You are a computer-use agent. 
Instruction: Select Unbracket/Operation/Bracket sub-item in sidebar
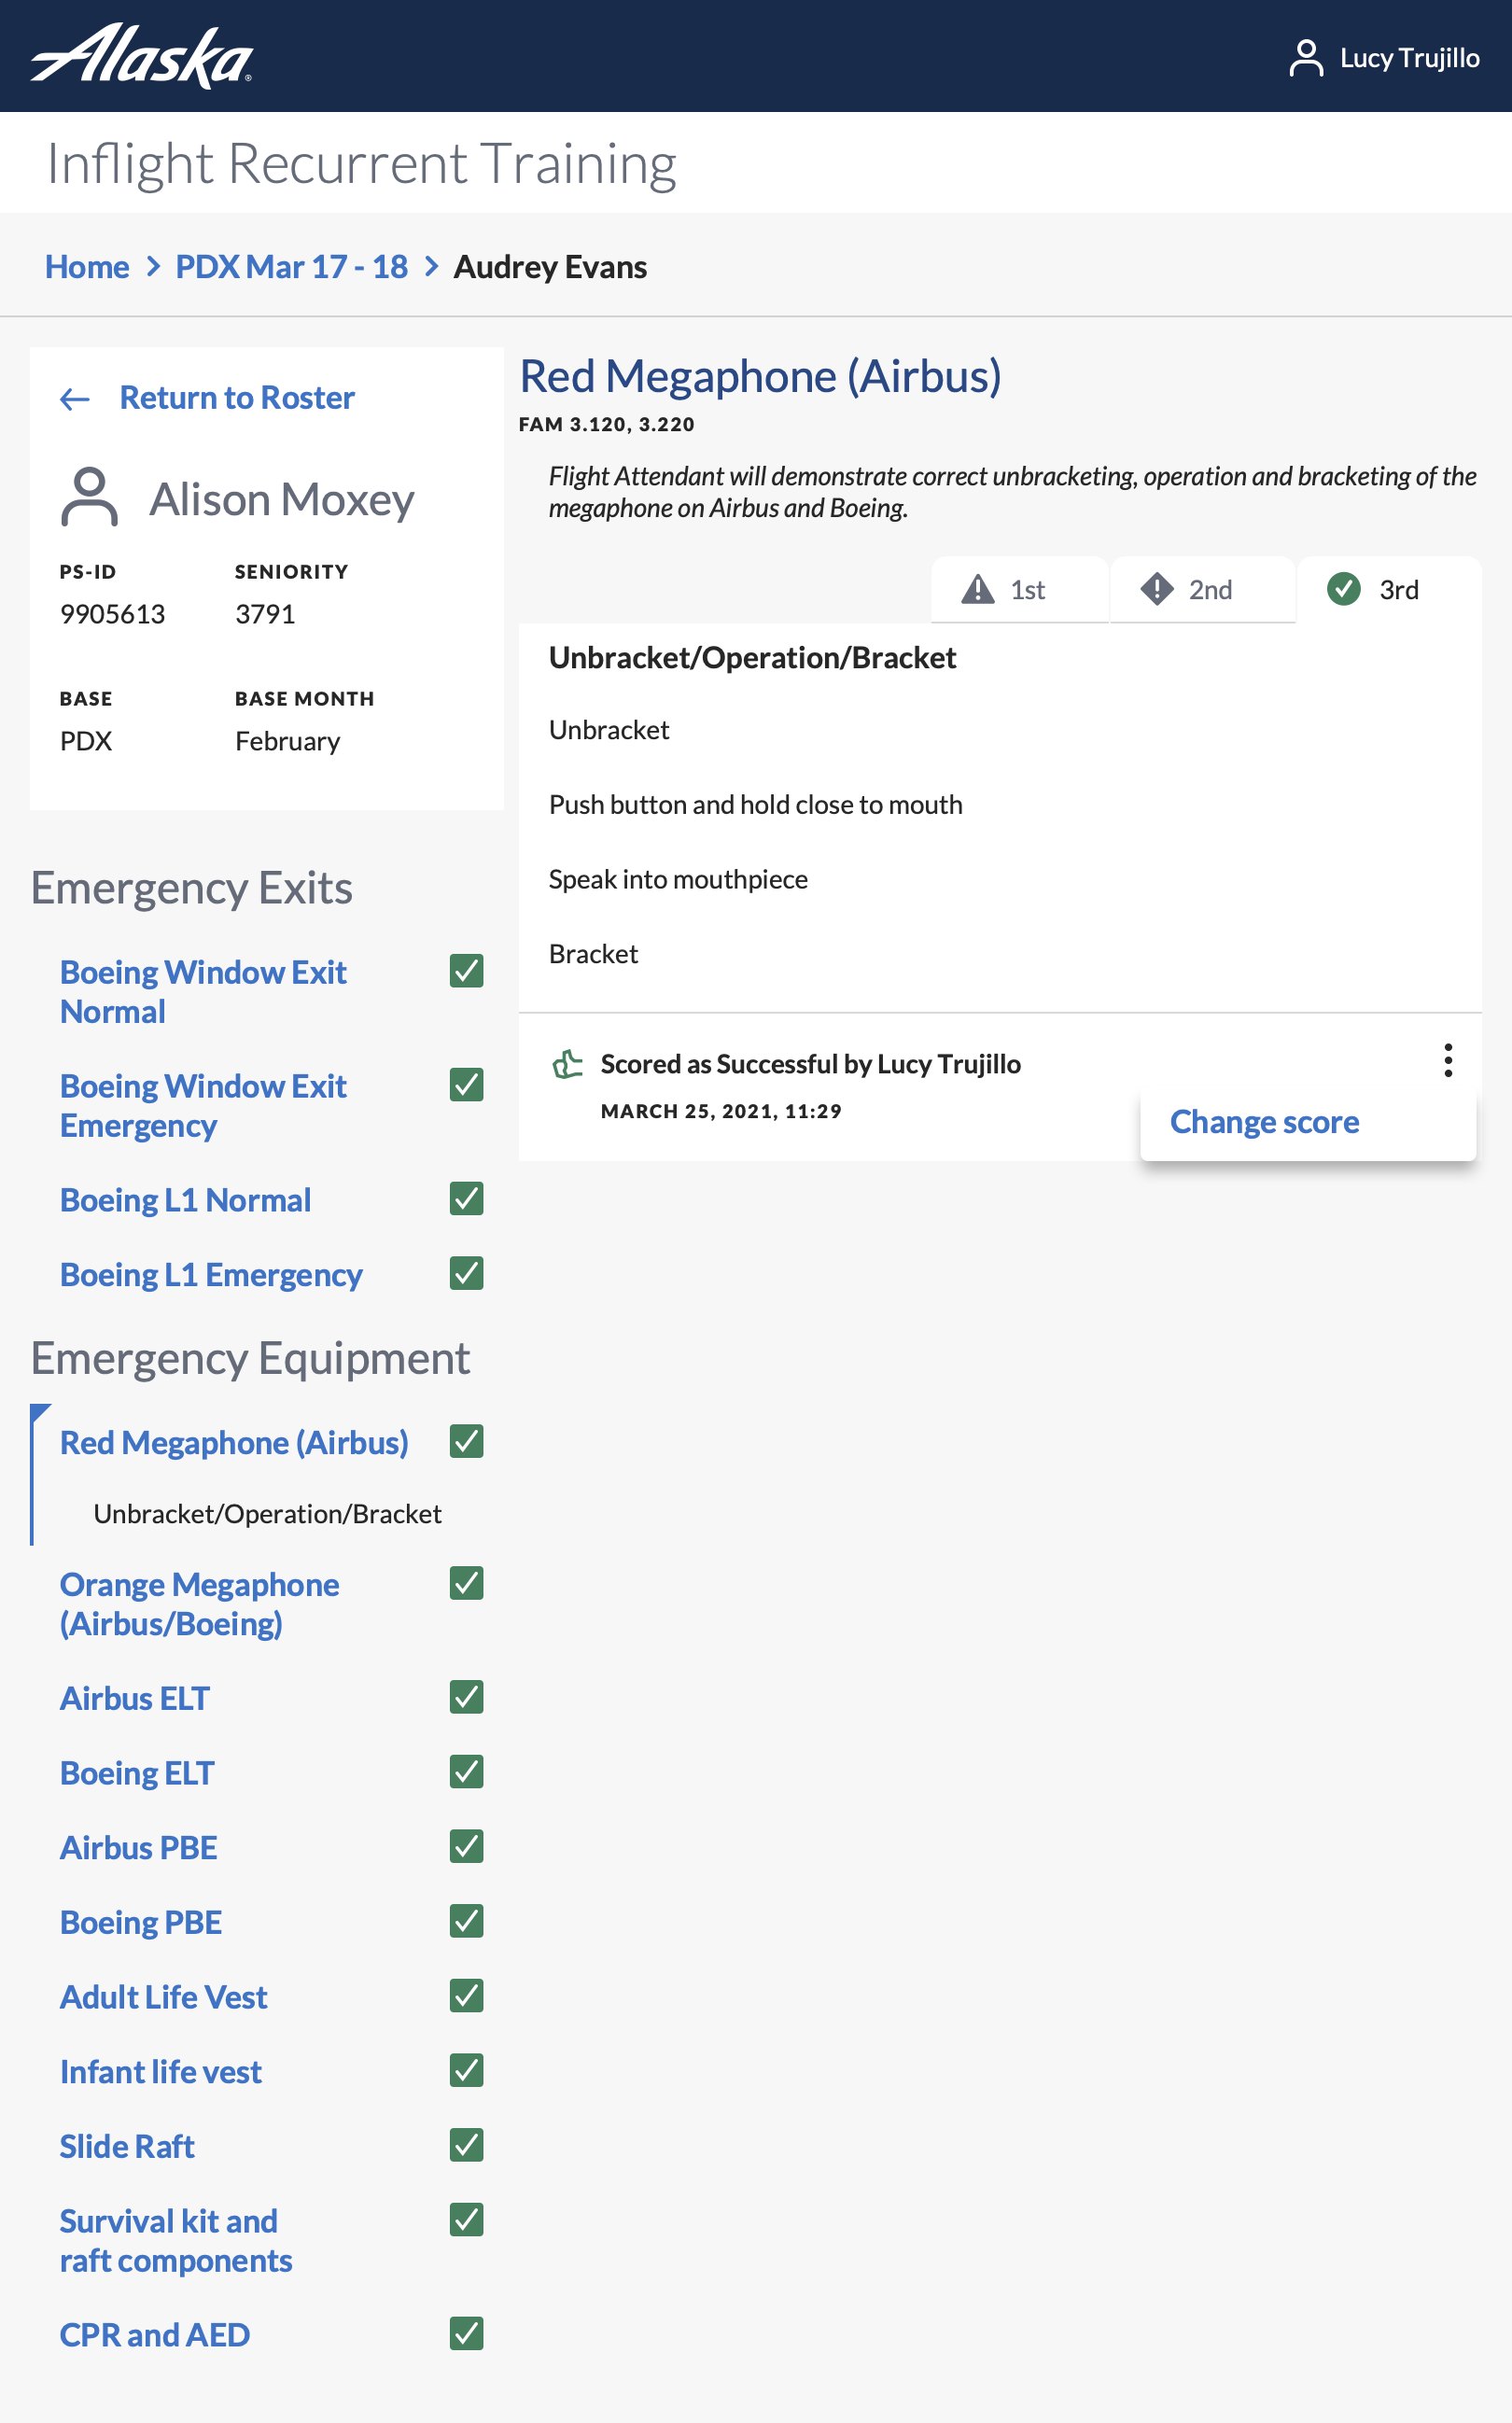point(267,1514)
